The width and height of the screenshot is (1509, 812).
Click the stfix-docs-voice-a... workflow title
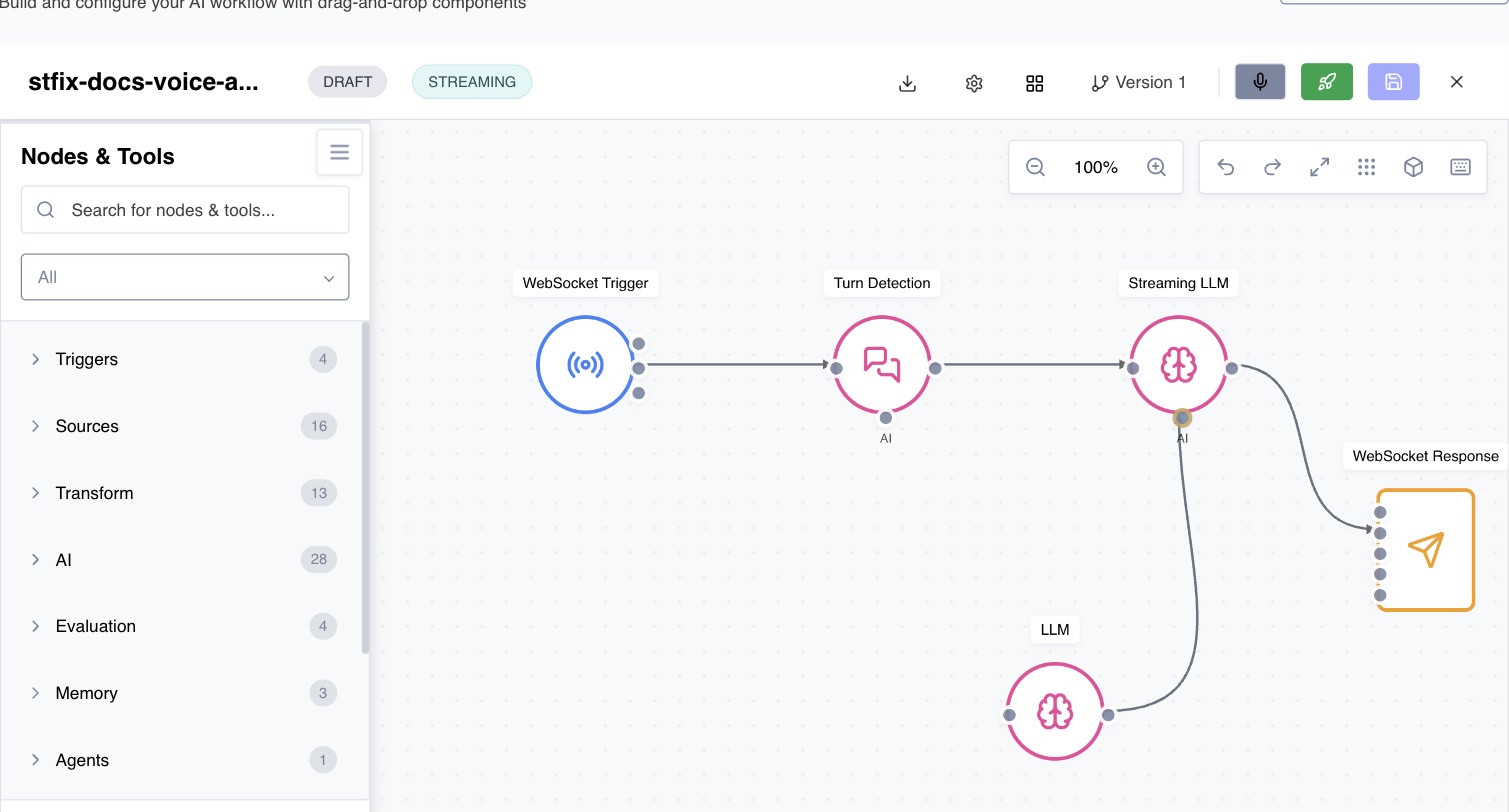pyautogui.click(x=143, y=82)
